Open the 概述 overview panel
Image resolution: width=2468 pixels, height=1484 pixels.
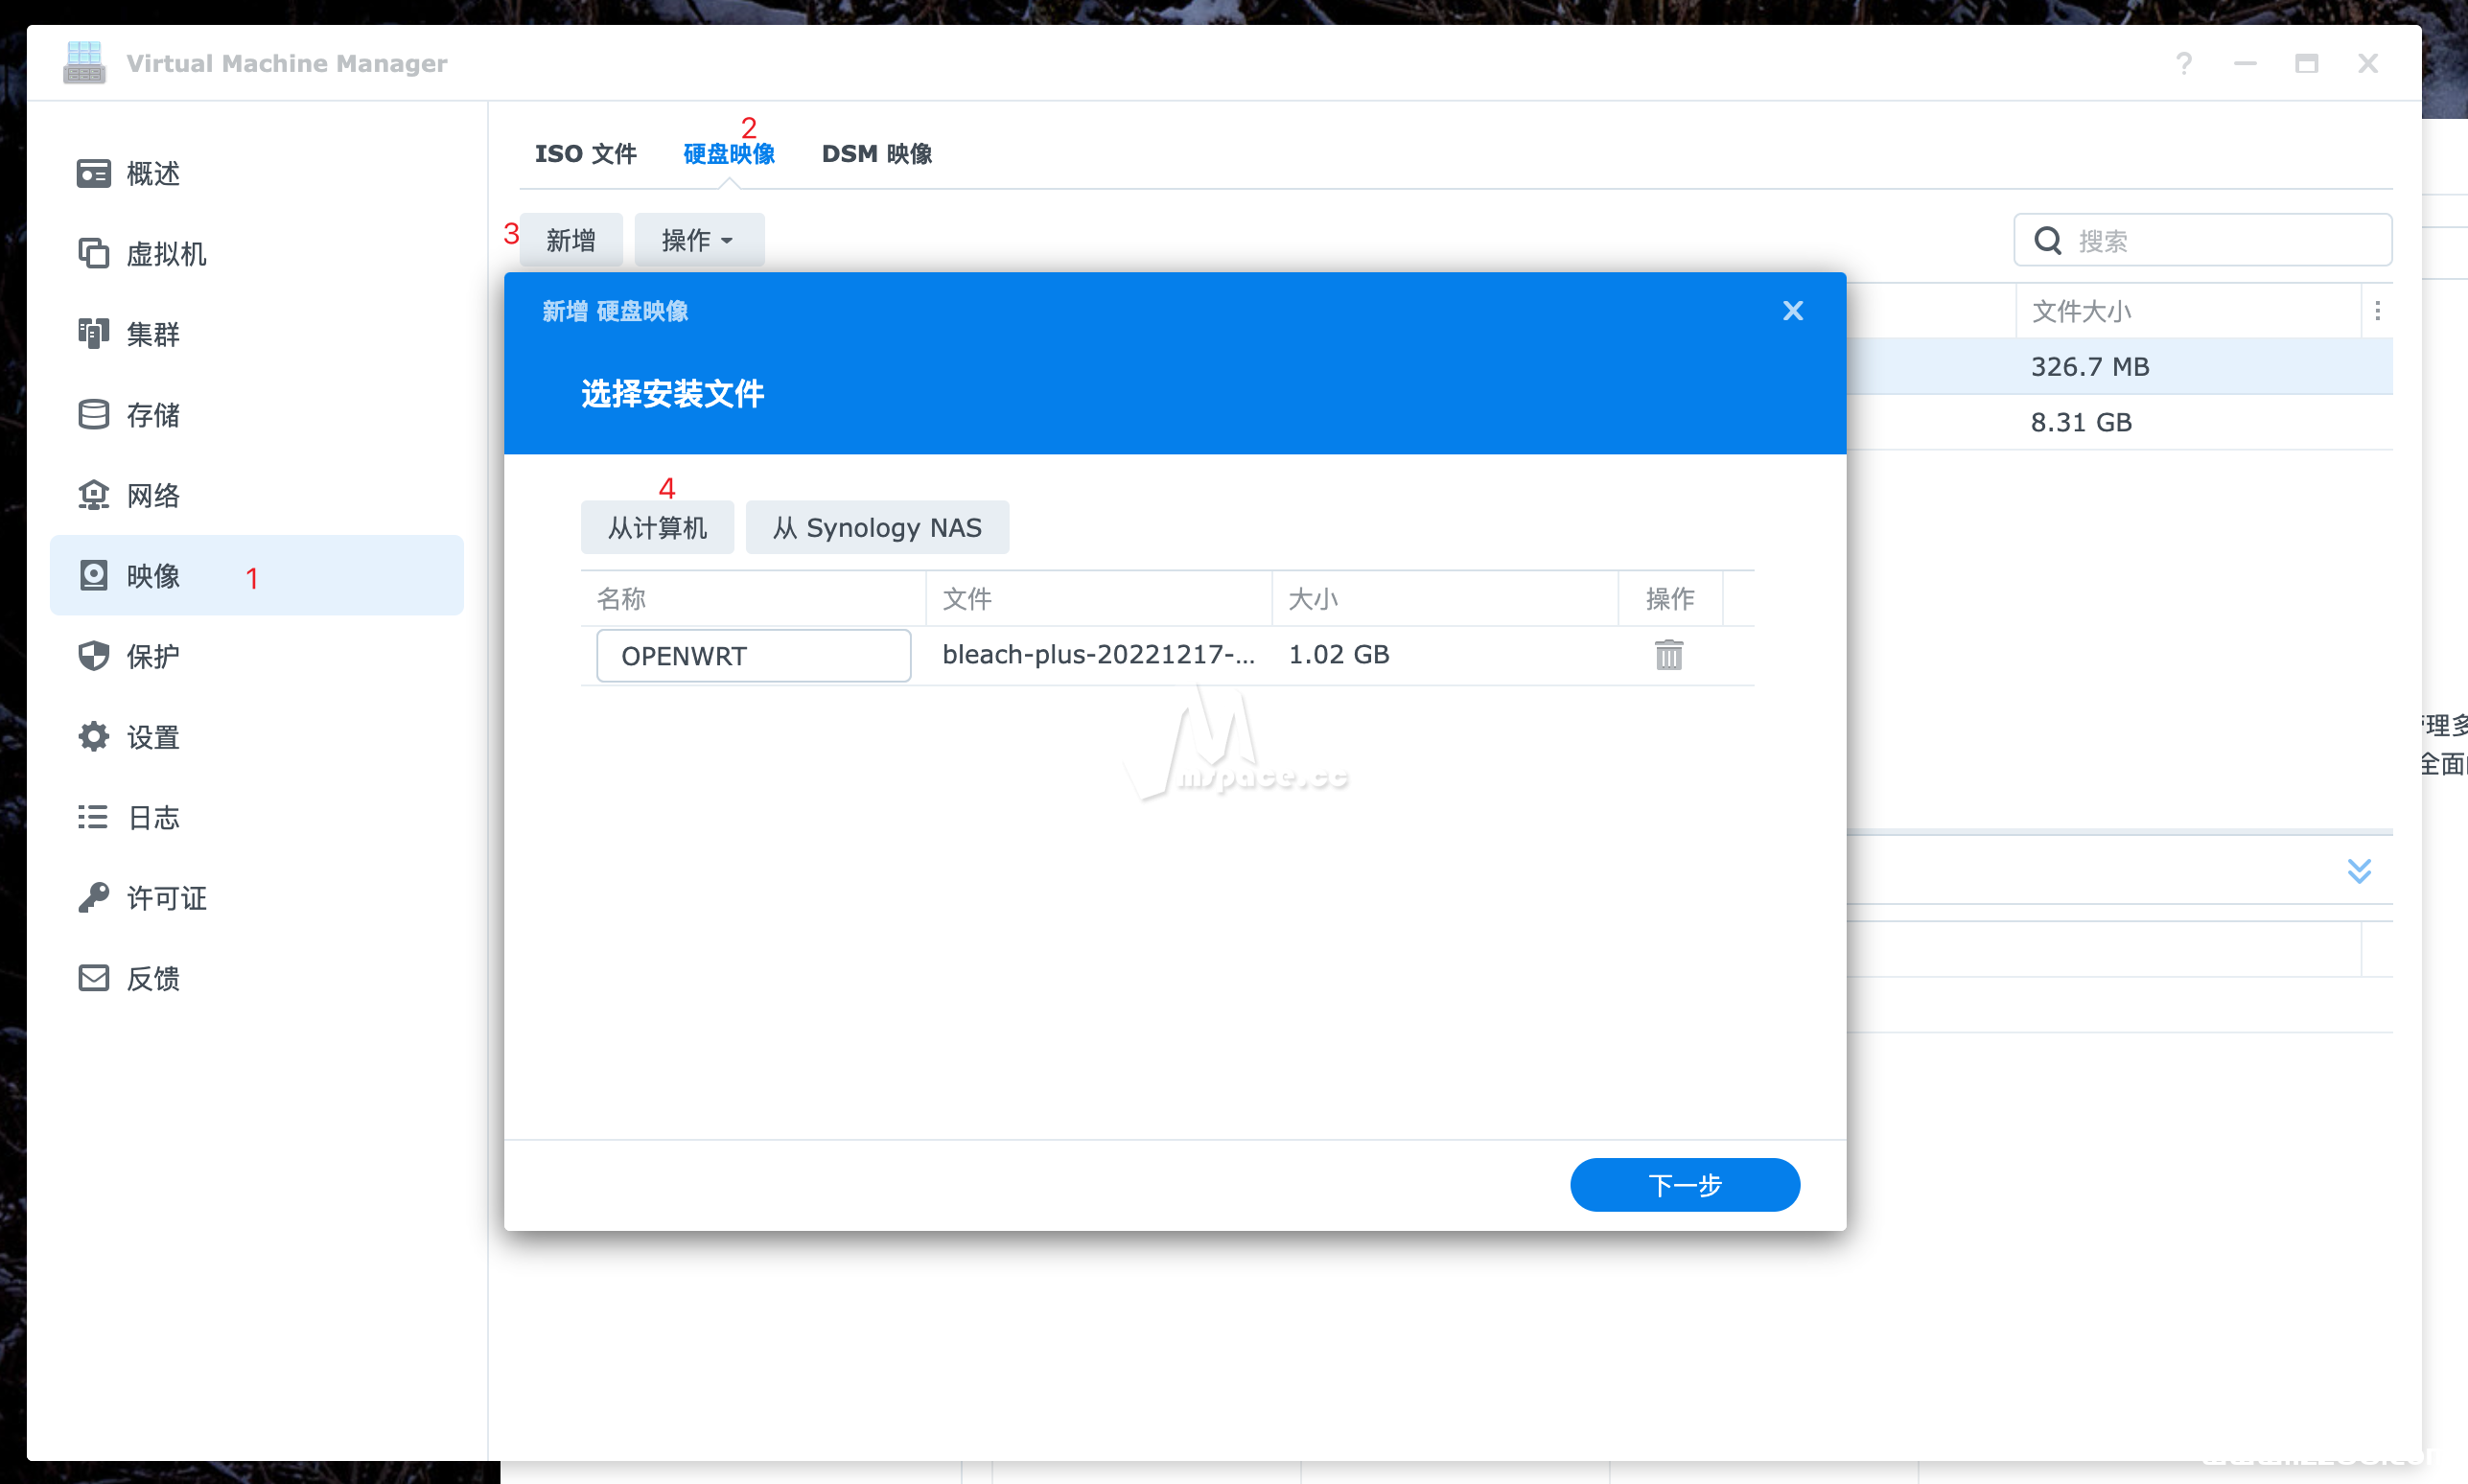152,173
